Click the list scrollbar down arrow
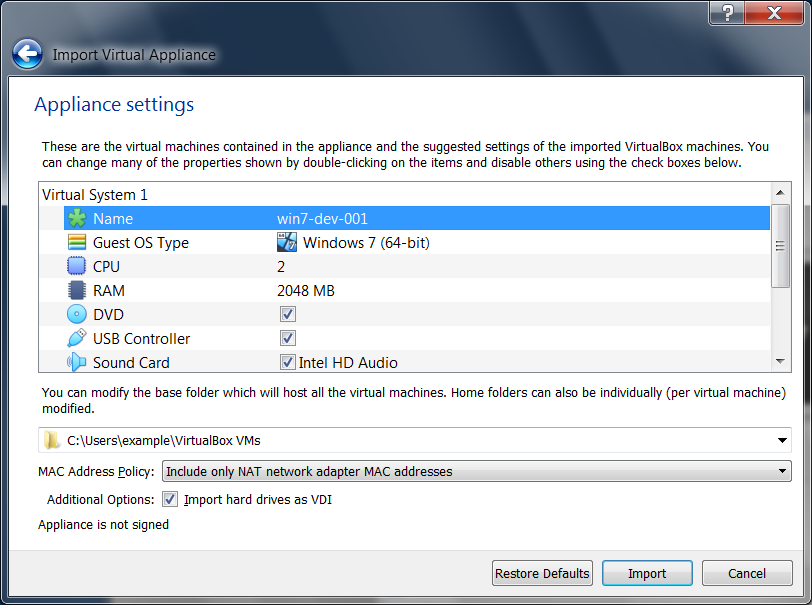The width and height of the screenshot is (812, 614). 780,361
